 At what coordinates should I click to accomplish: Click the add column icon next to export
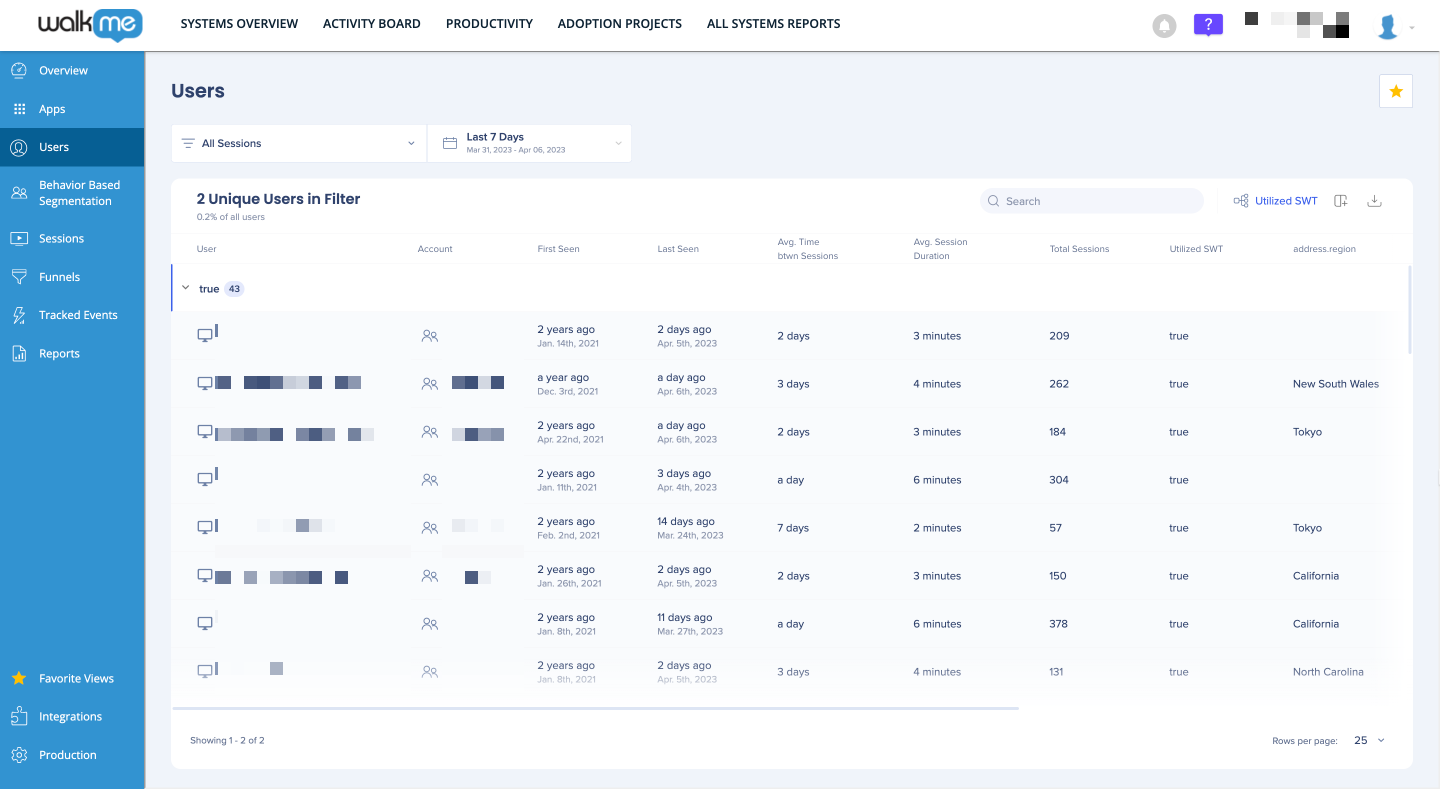[x=1340, y=200]
